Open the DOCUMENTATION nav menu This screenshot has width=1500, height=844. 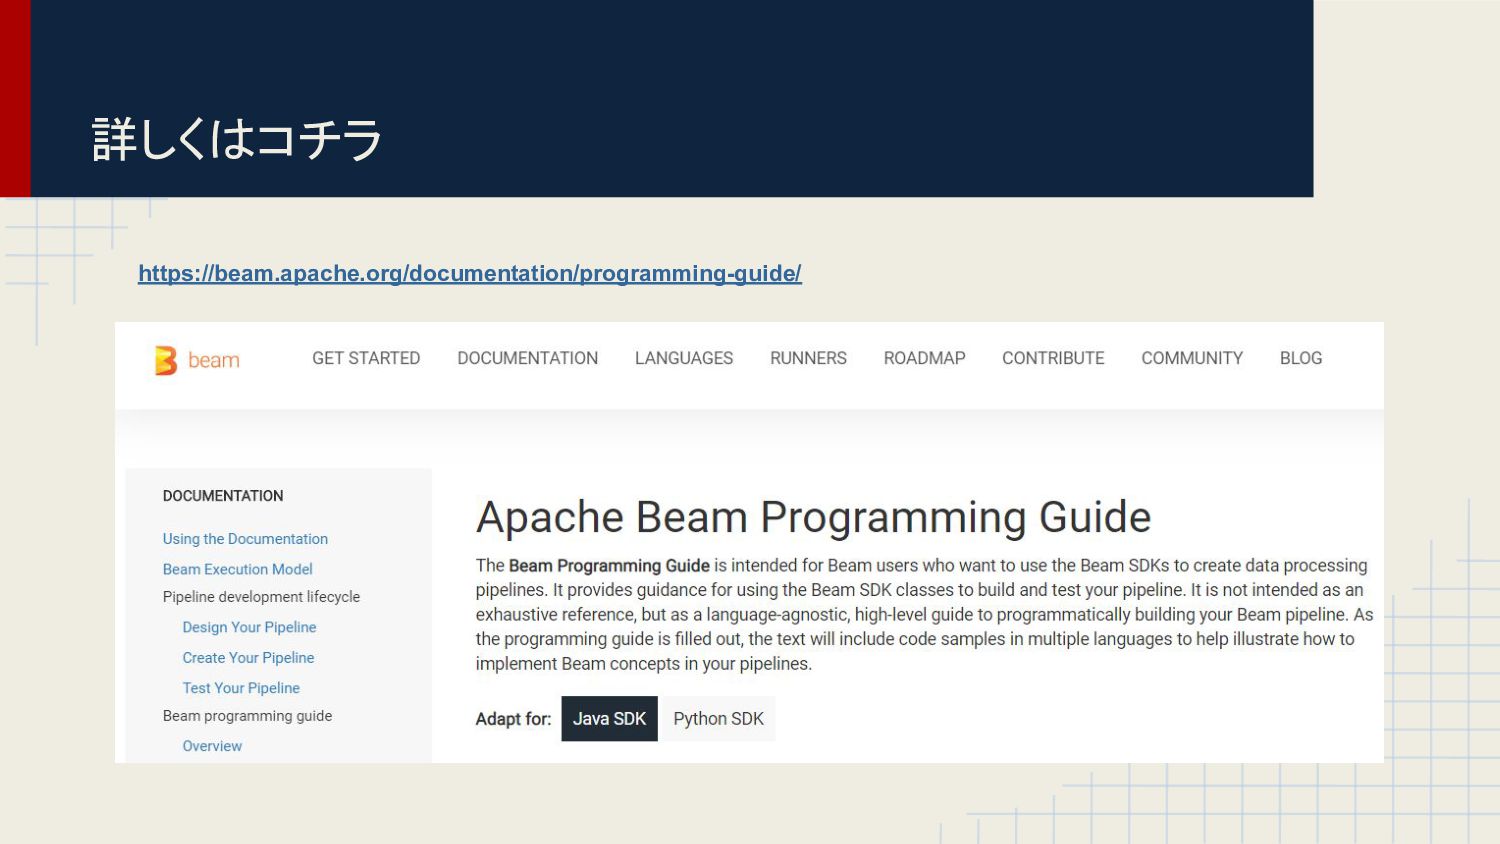pyautogui.click(x=527, y=358)
